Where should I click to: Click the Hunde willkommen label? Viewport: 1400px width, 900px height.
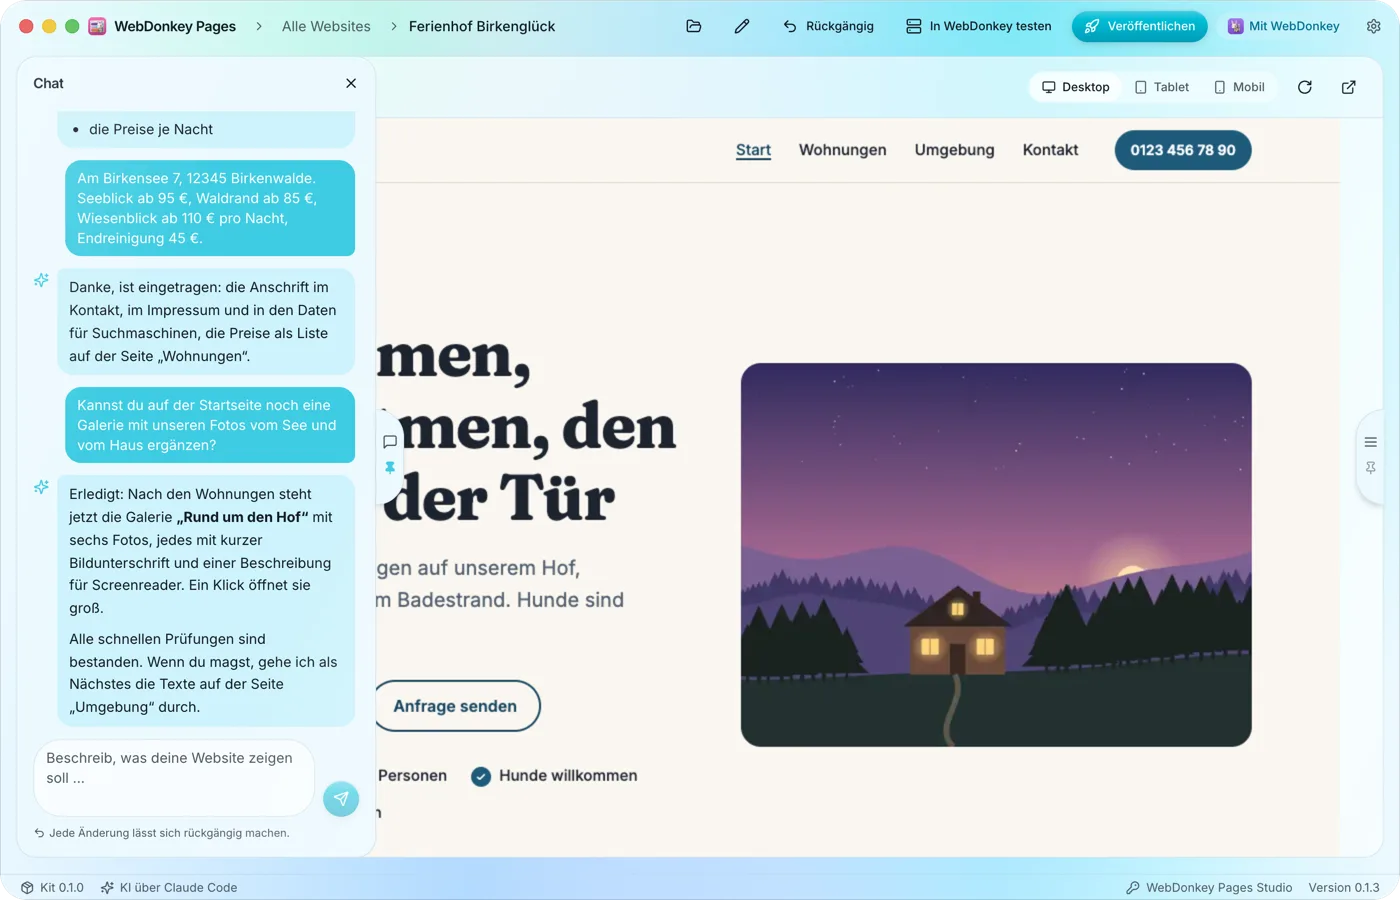(x=568, y=776)
